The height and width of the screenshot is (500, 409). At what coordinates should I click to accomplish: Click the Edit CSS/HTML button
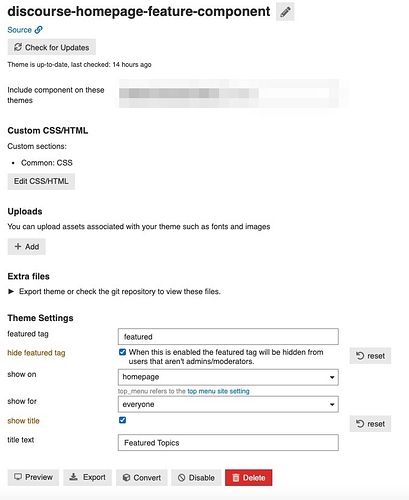(x=41, y=181)
